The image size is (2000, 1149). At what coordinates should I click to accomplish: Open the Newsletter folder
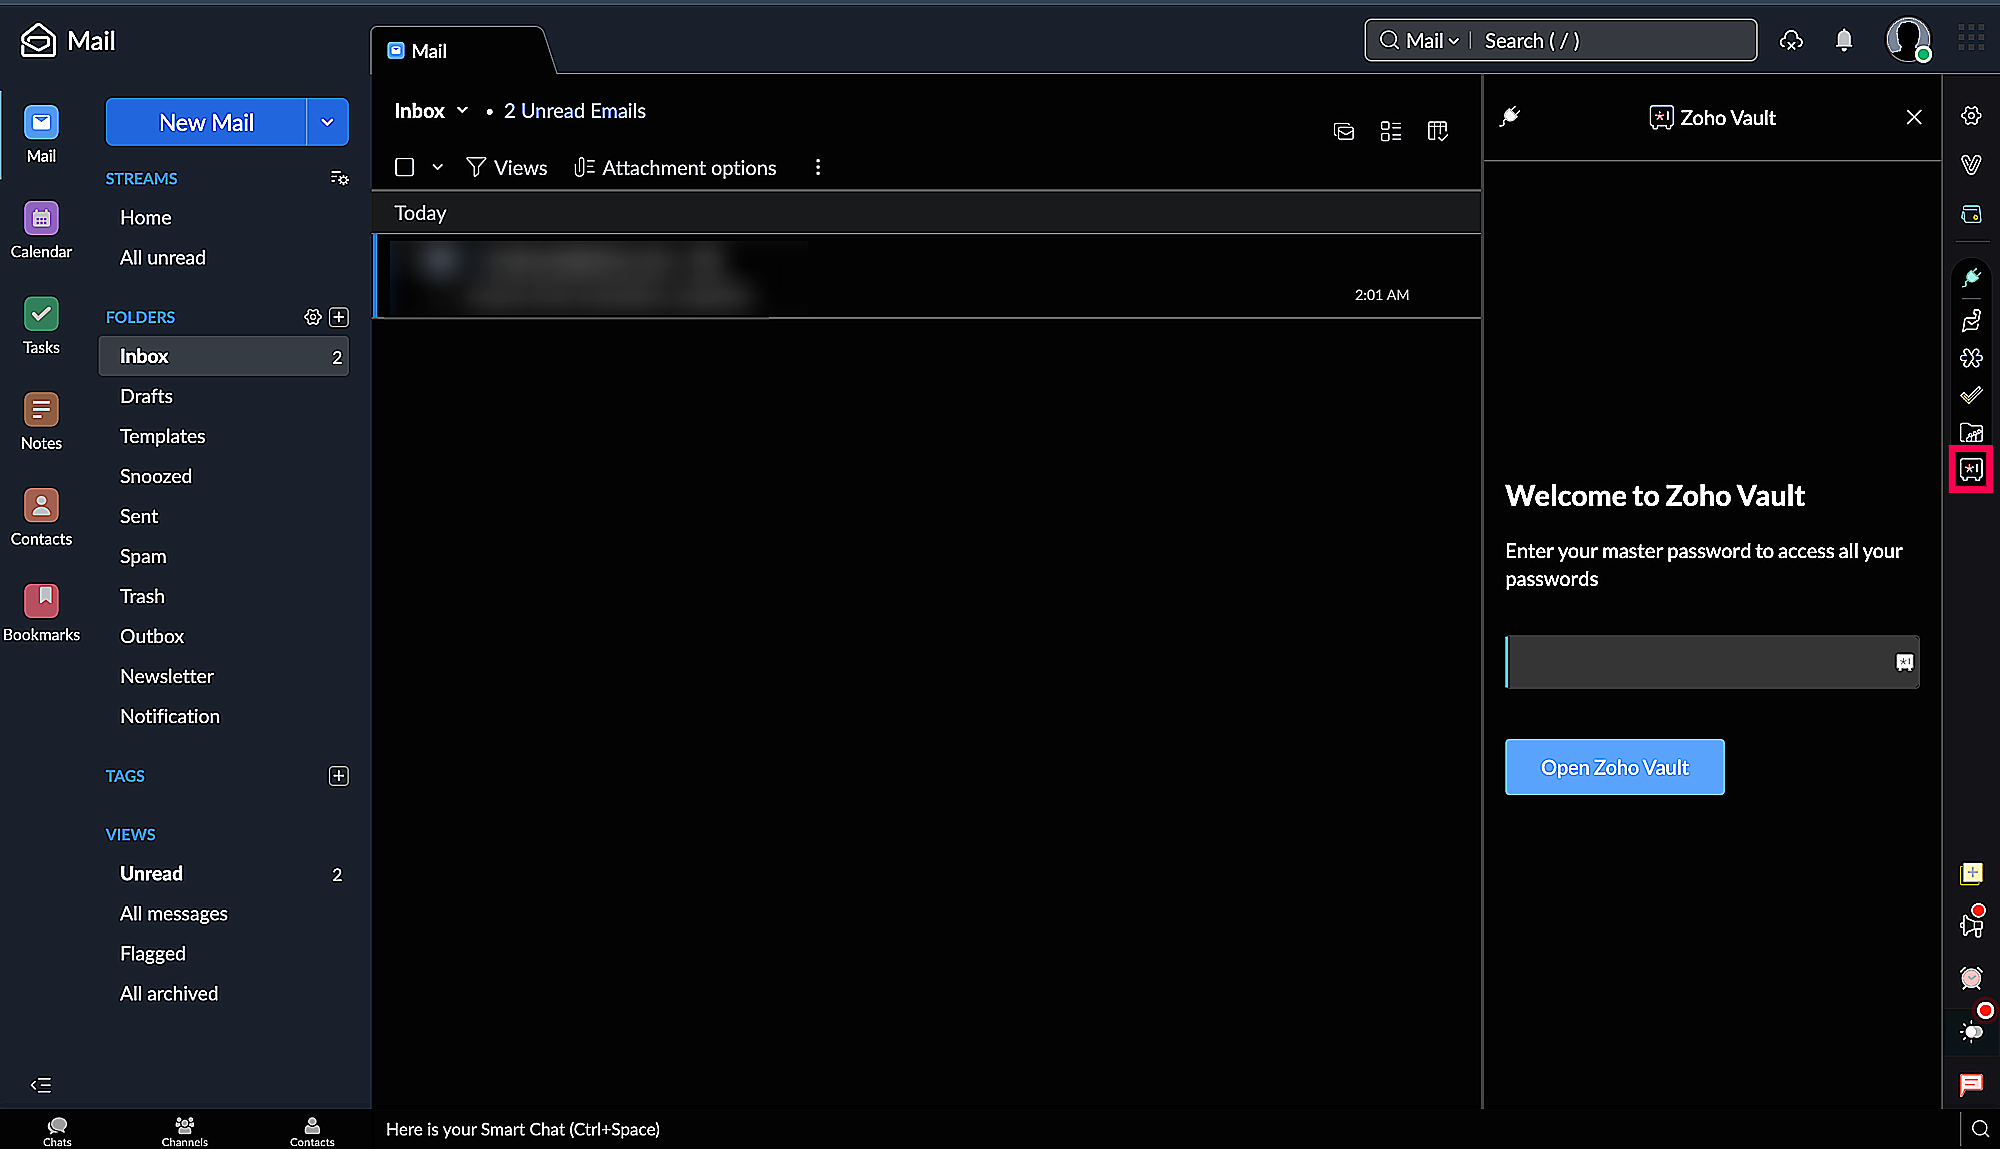pos(167,676)
